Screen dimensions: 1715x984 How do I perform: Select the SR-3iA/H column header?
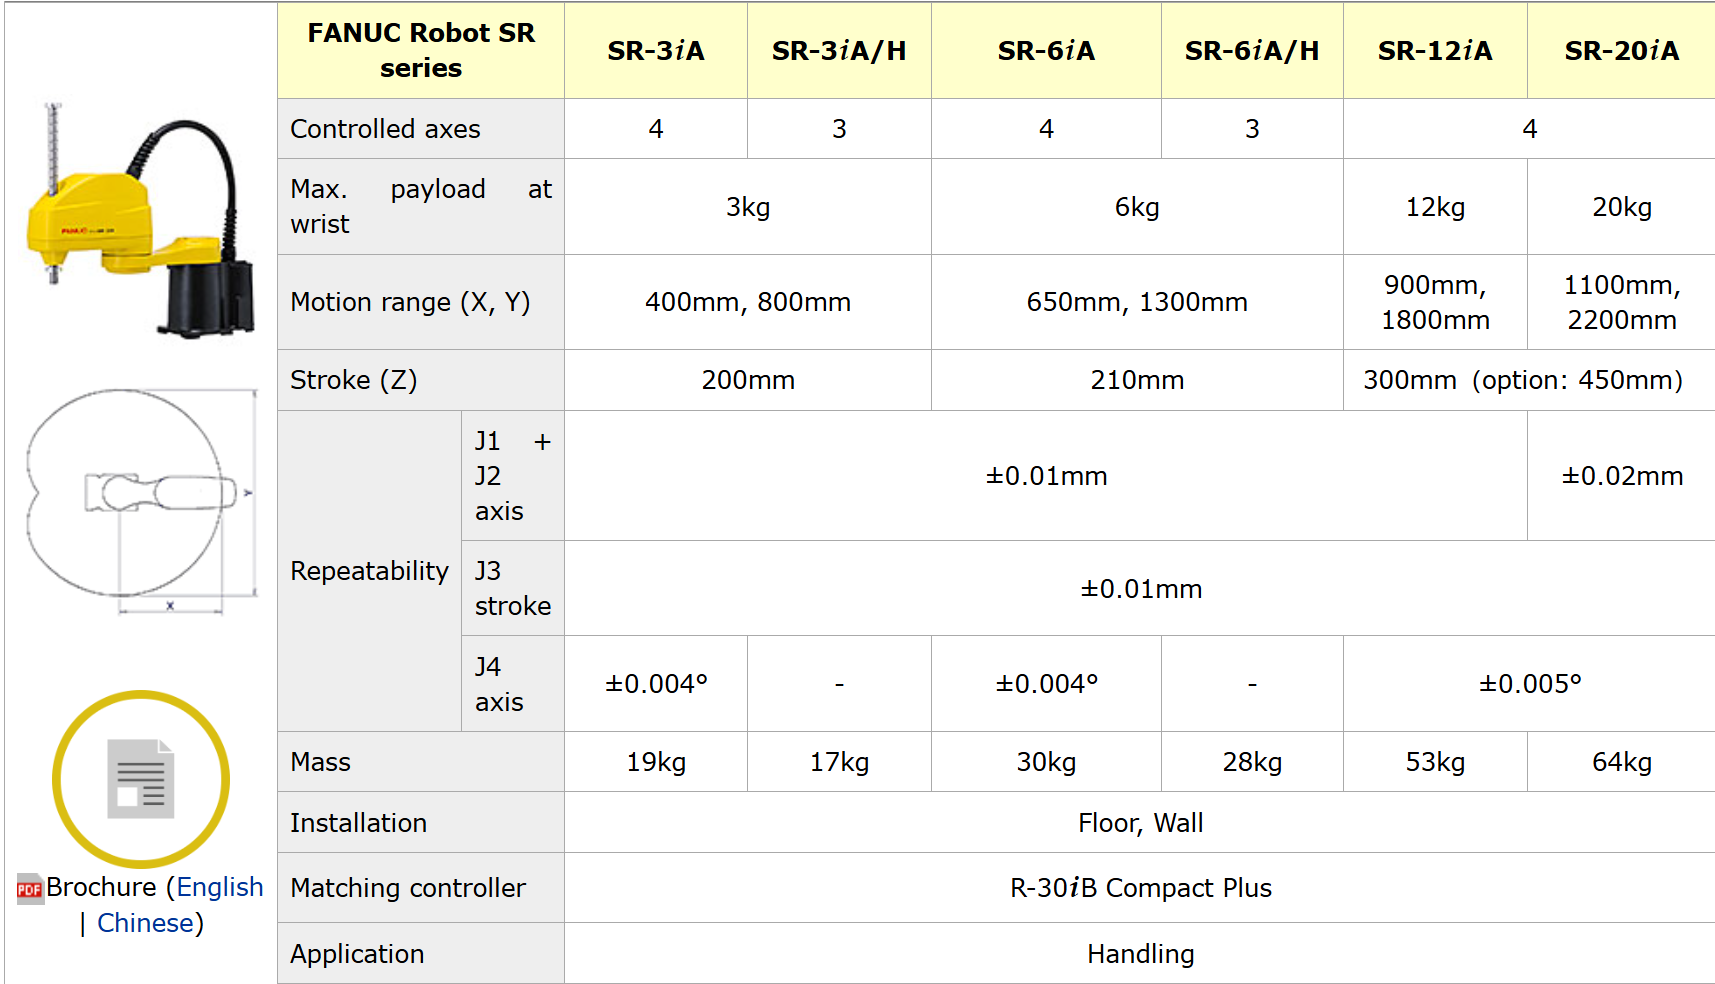[x=839, y=50]
